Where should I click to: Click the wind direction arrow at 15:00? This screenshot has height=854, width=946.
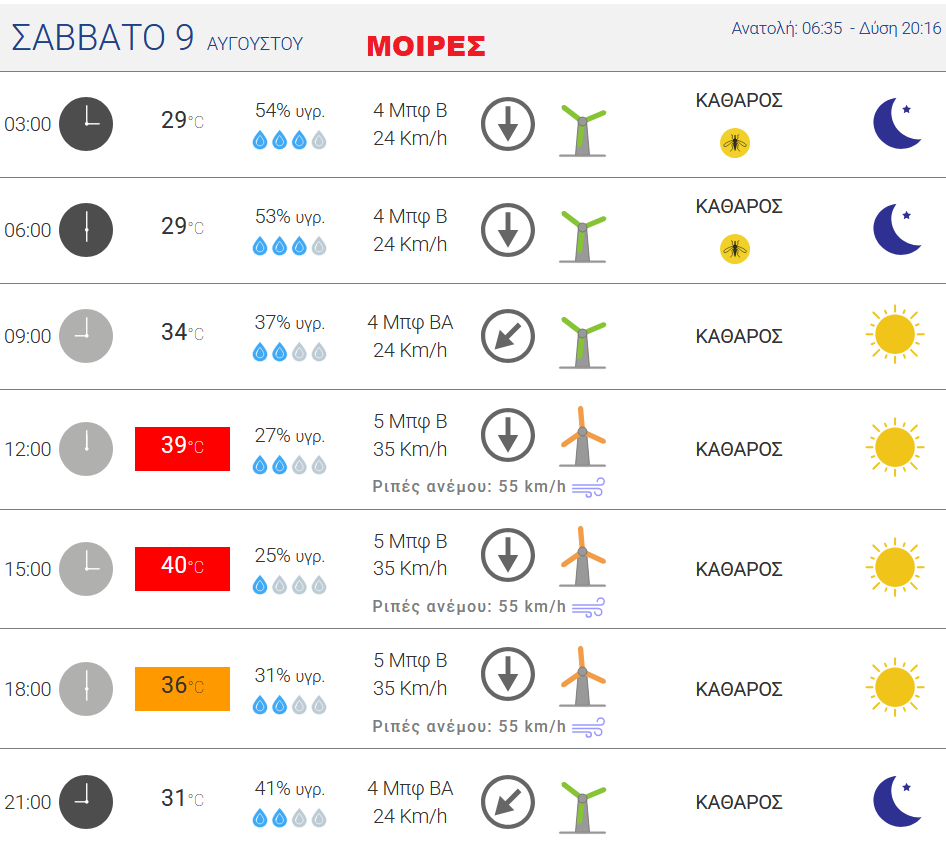point(507,555)
